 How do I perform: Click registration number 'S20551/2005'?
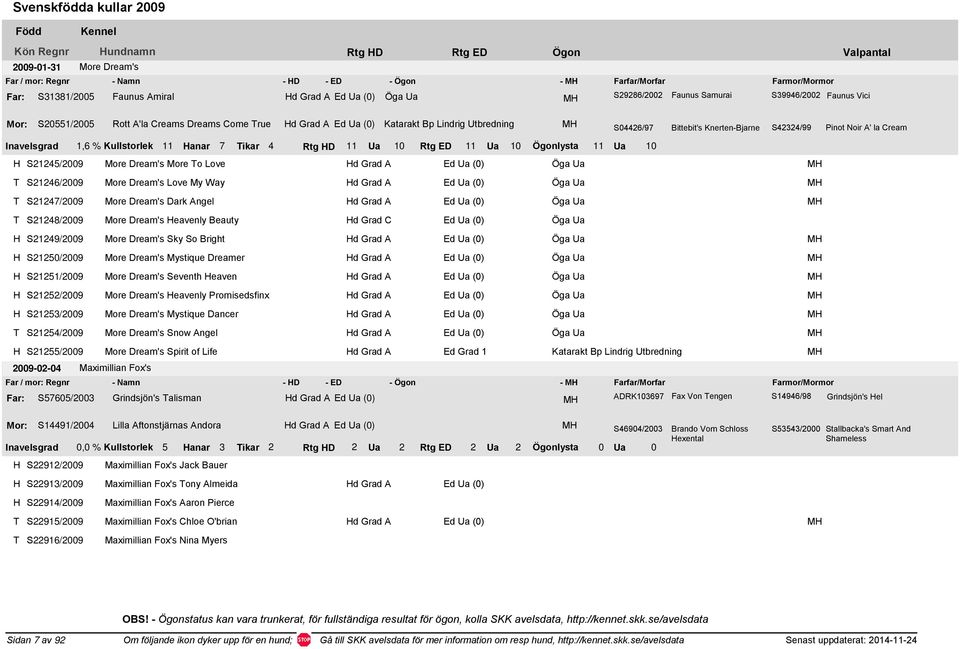(66, 124)
